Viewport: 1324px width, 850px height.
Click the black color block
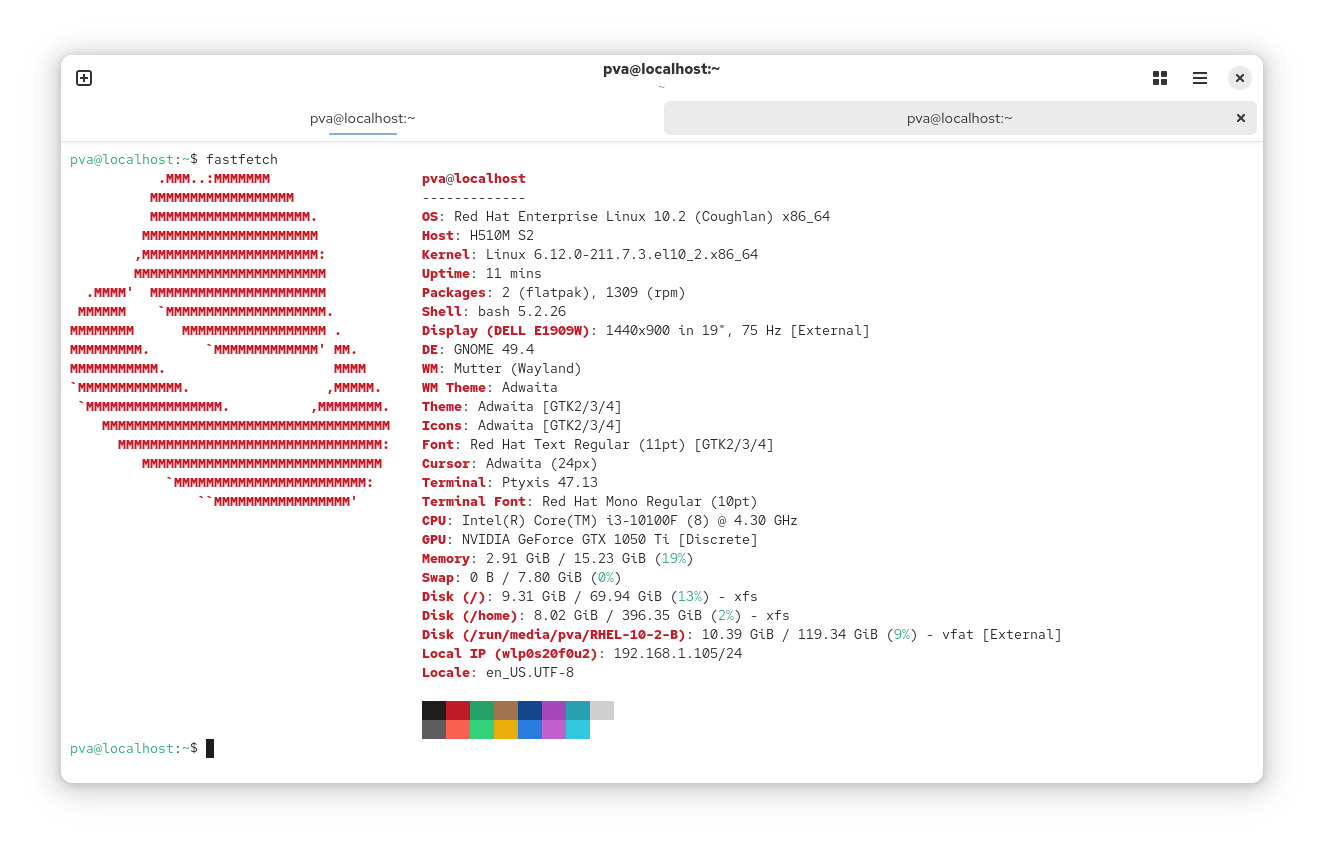(x=434, y=710)
